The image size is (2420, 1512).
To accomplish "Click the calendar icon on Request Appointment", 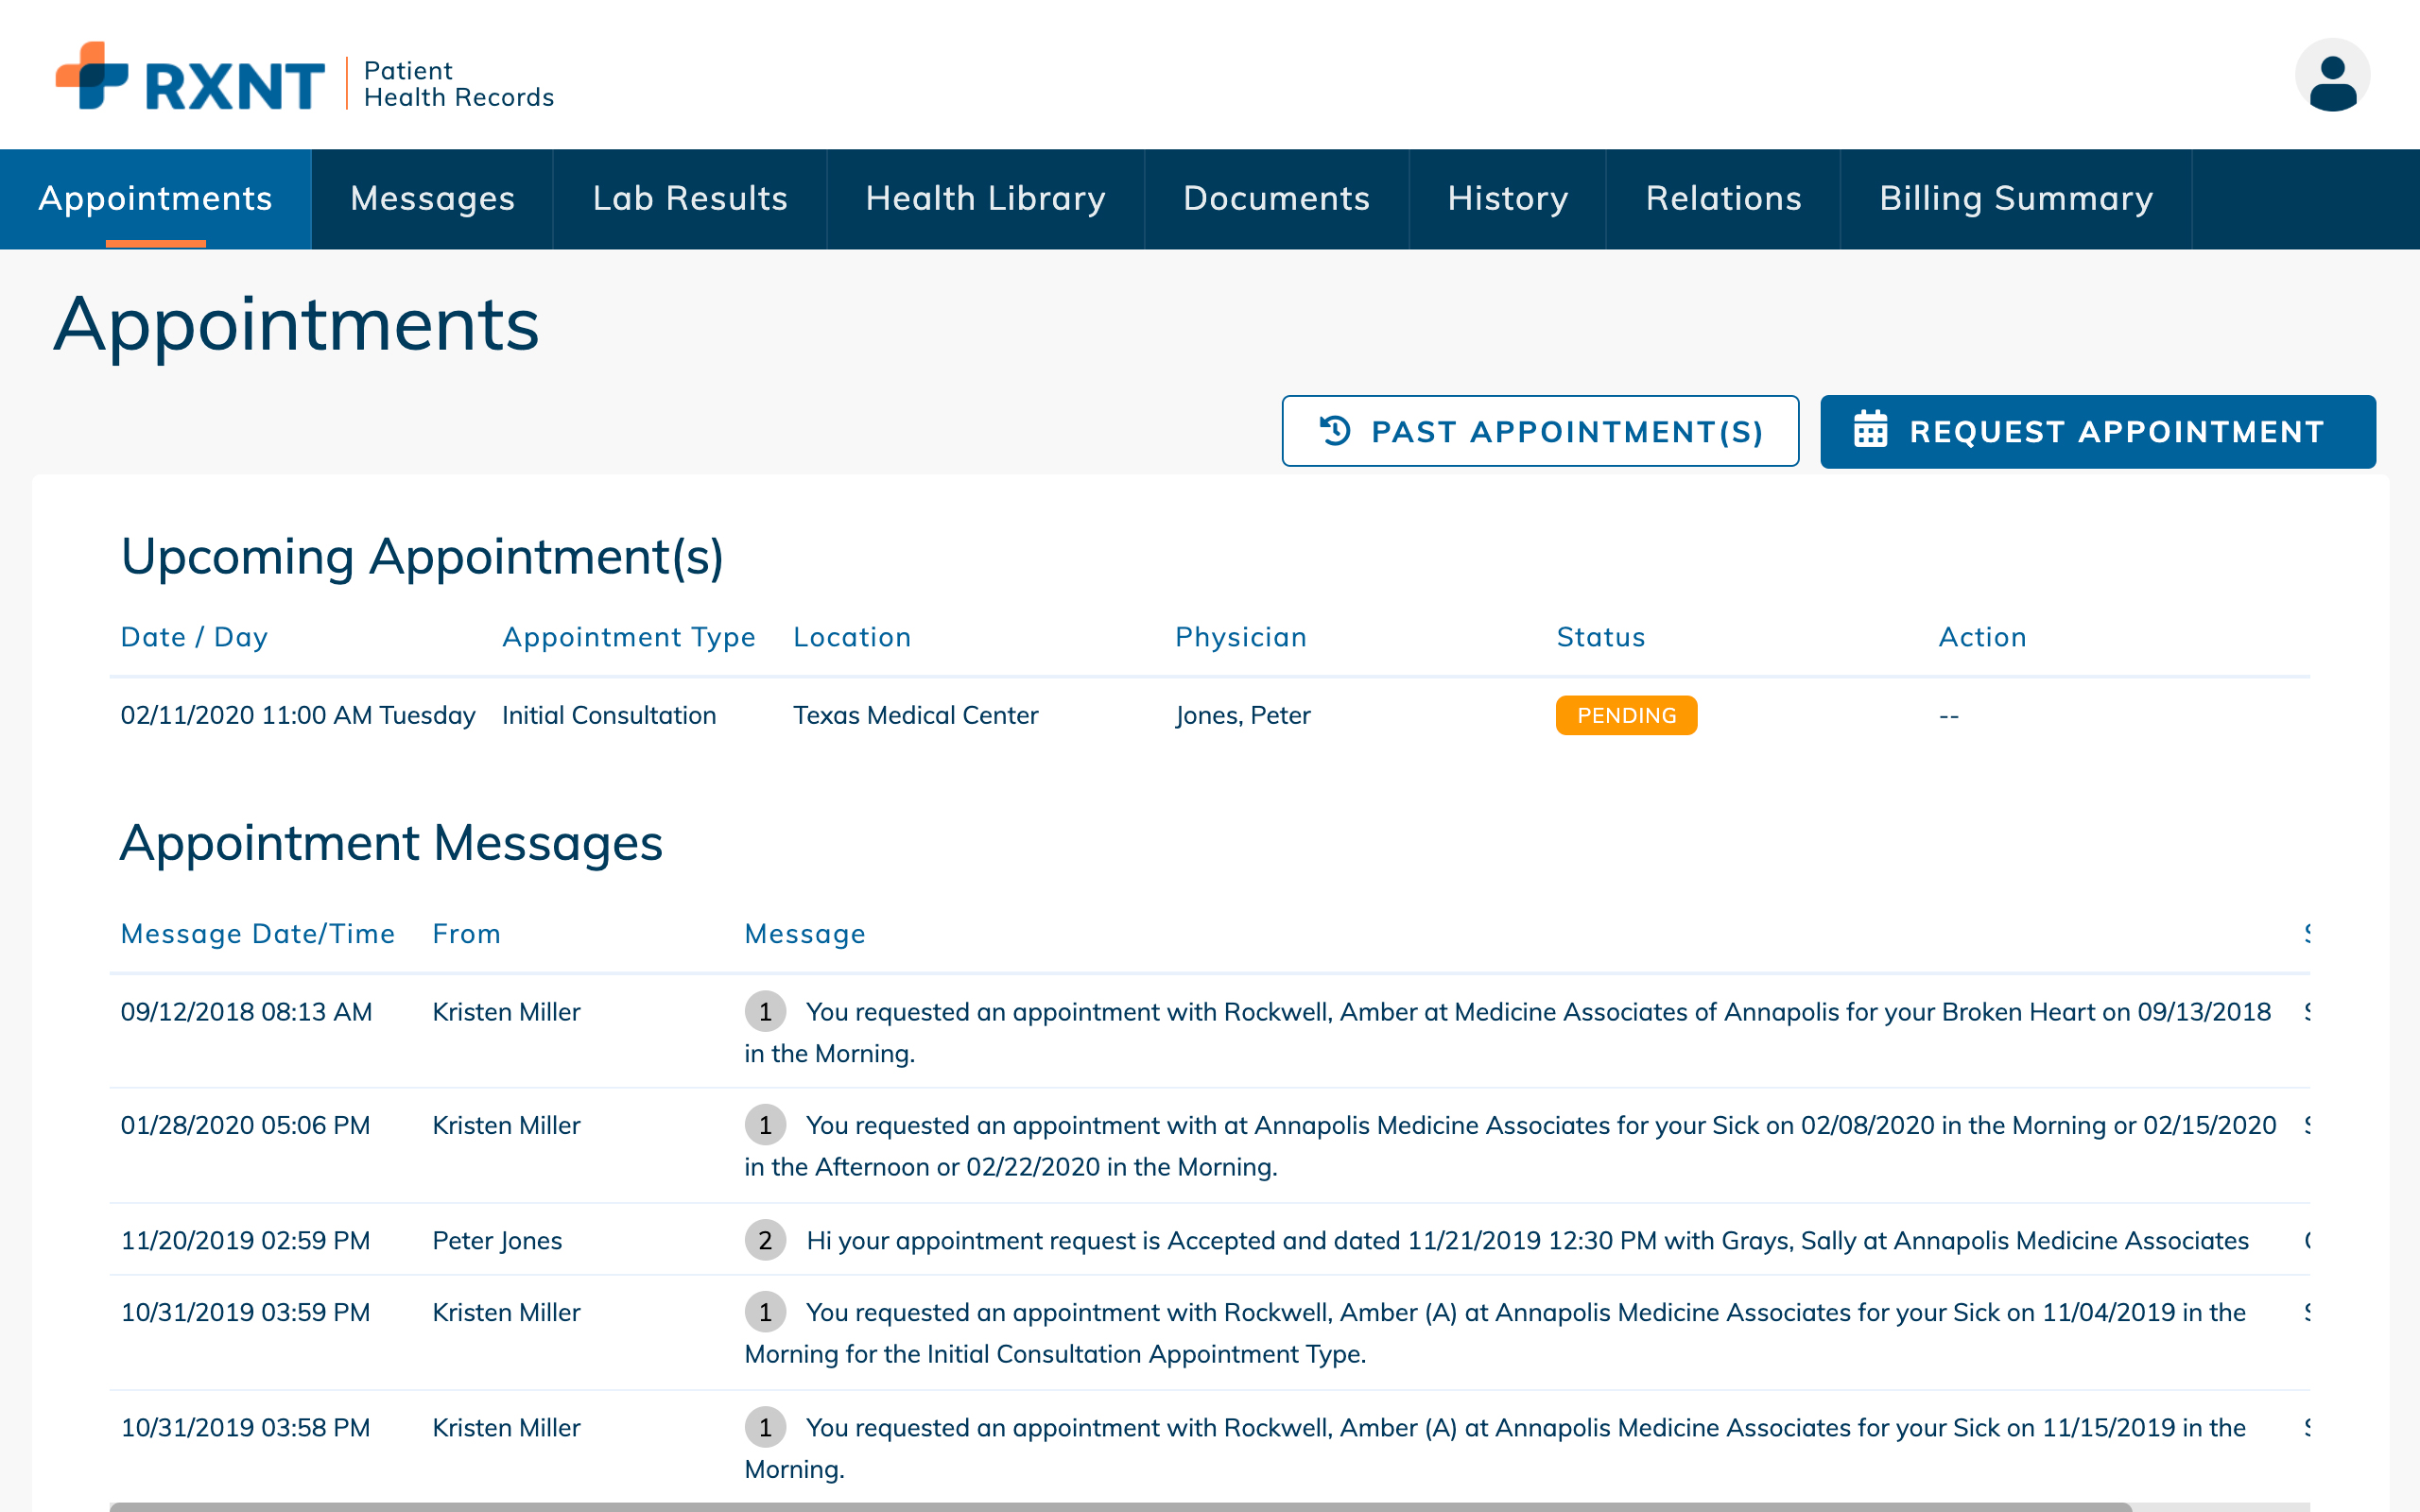I will pos(1872,431).
